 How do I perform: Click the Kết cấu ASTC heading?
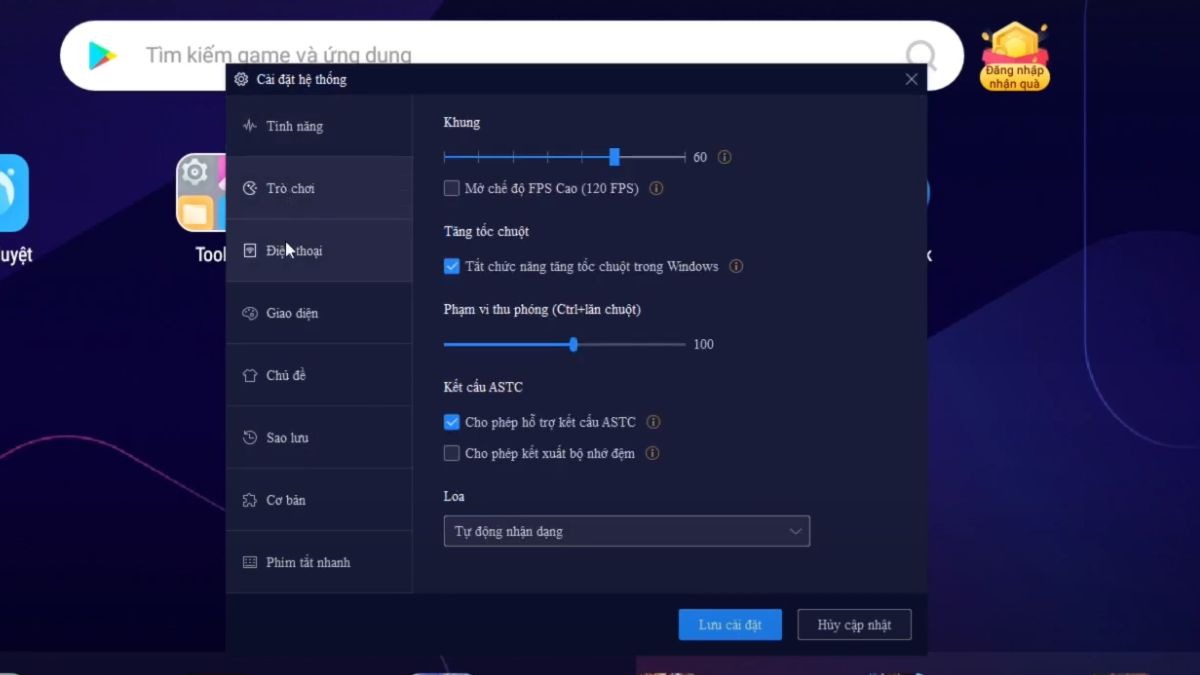[483, 387]
